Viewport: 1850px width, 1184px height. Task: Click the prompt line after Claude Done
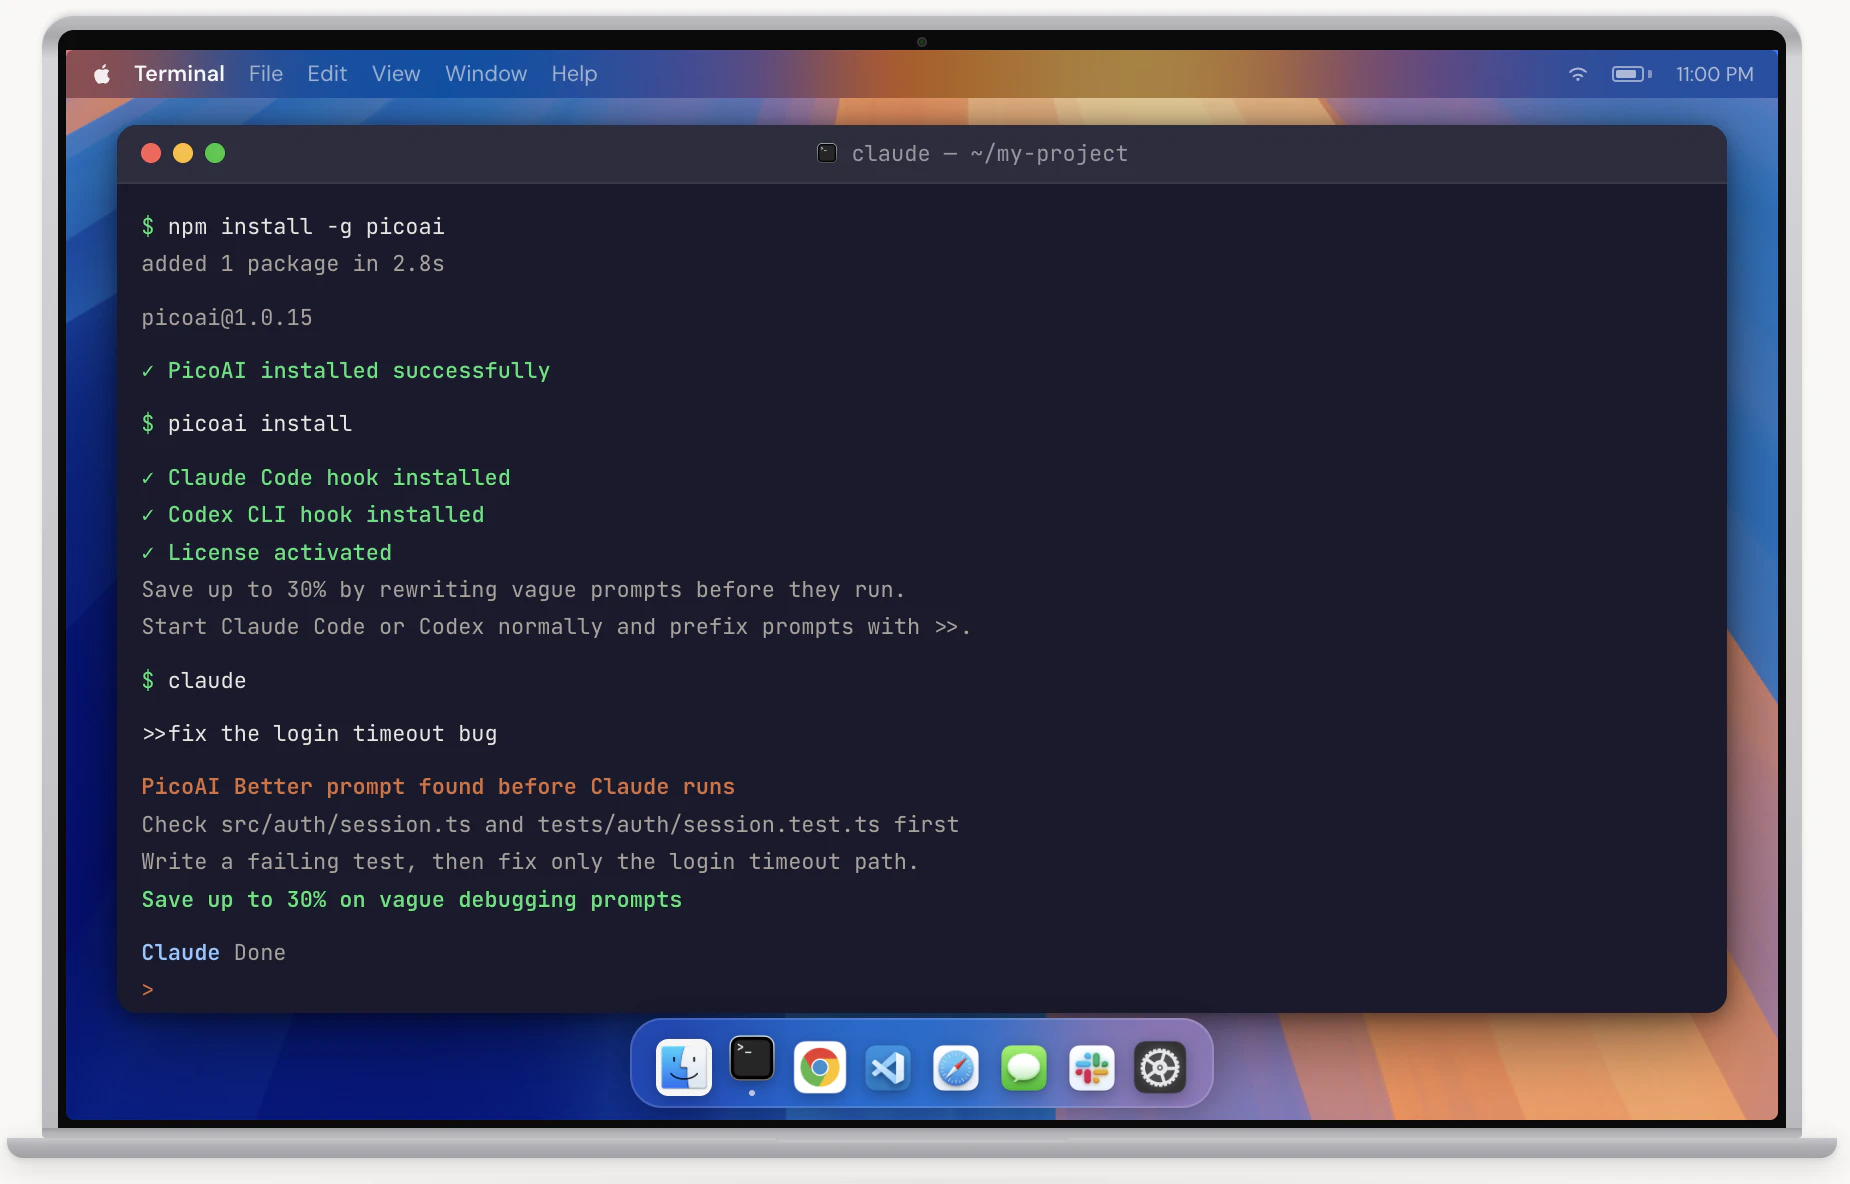coord(148,989)
